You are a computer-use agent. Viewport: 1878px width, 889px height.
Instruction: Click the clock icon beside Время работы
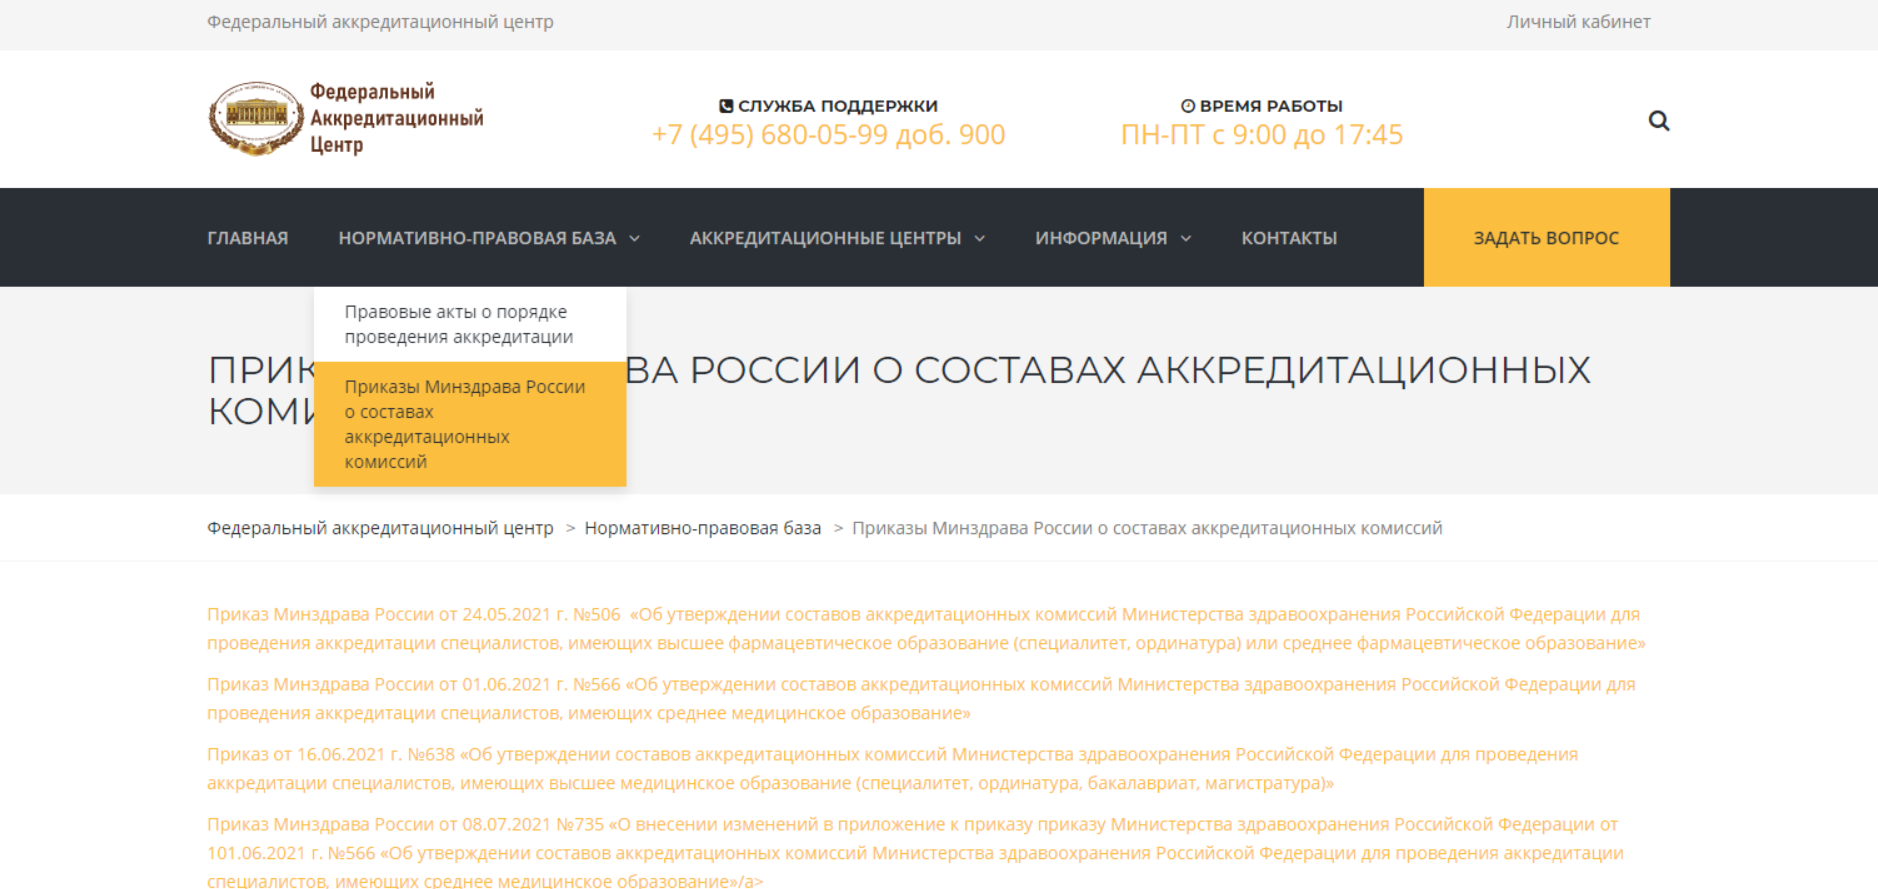coord(1188,106)
